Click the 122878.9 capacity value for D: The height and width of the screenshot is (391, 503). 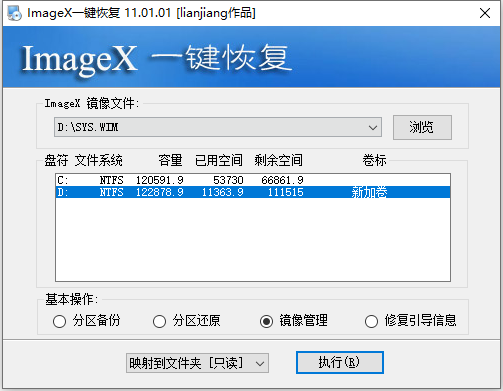[x=160, y=192]
